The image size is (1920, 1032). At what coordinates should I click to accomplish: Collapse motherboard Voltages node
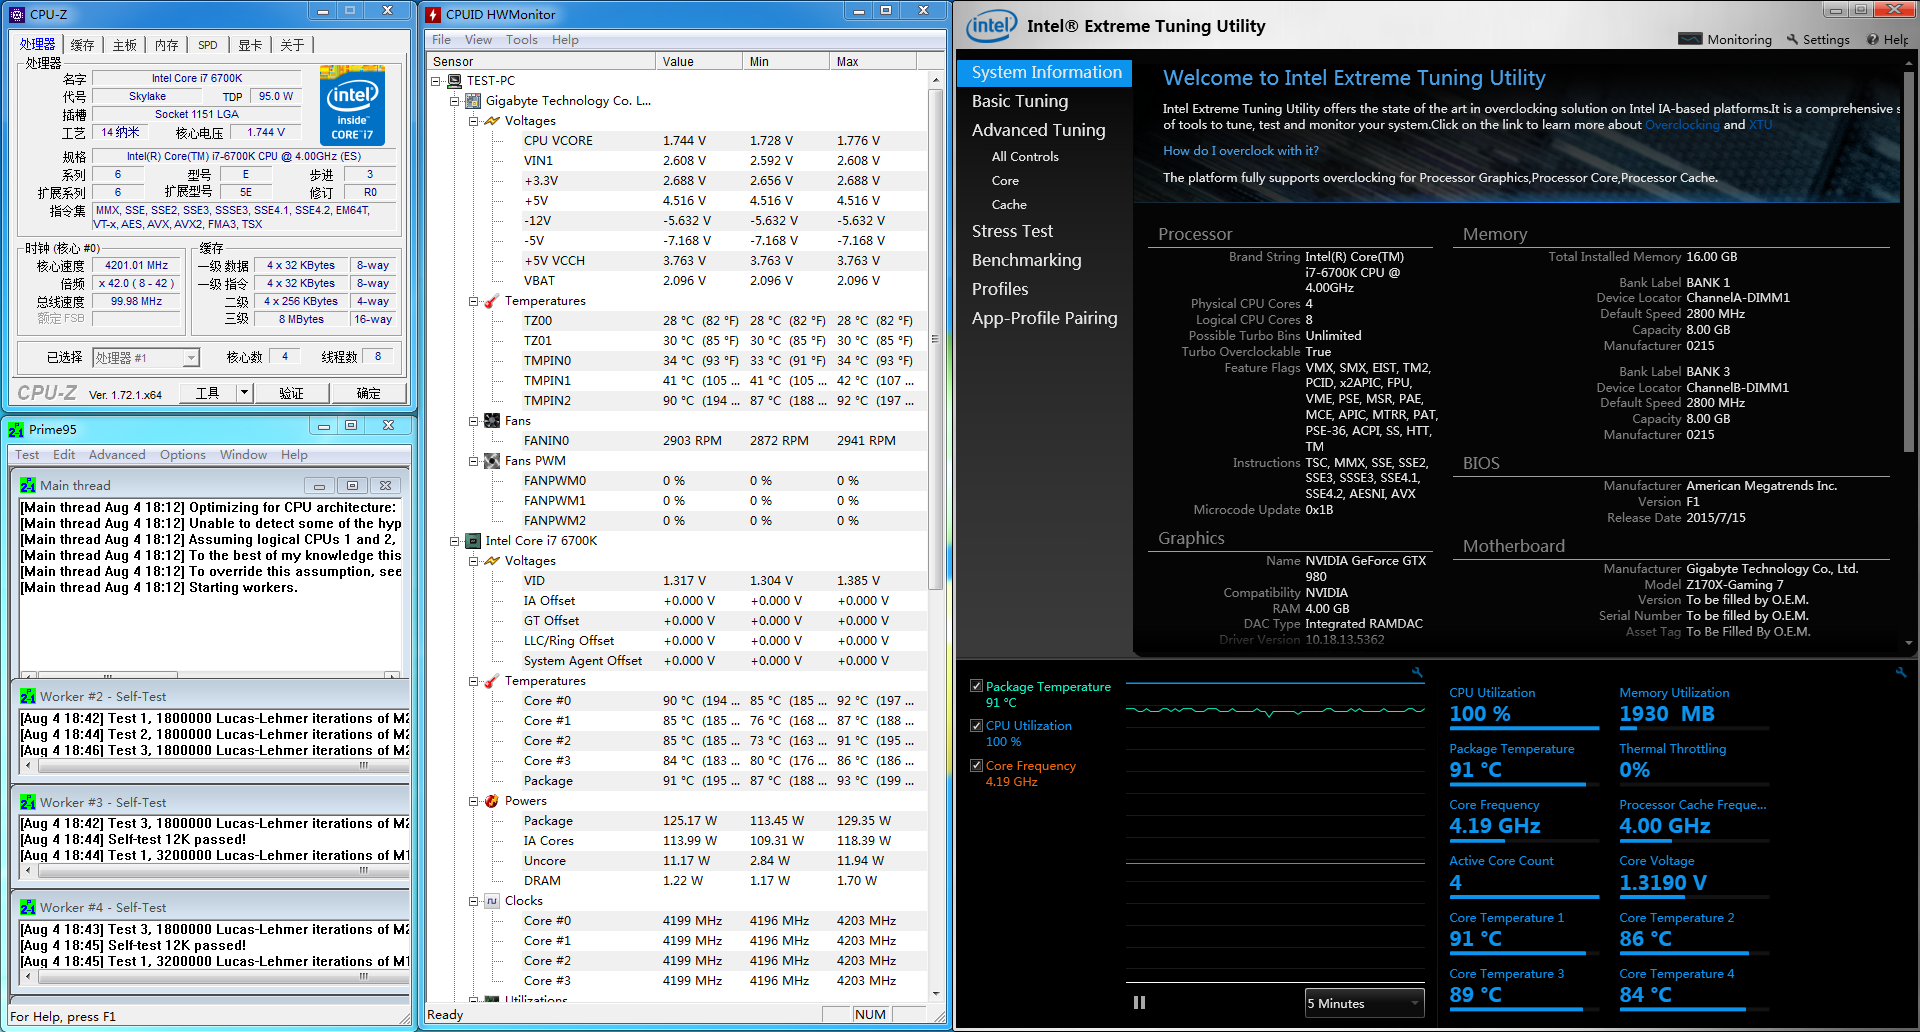pyautogui.click(x=474, y=121)
